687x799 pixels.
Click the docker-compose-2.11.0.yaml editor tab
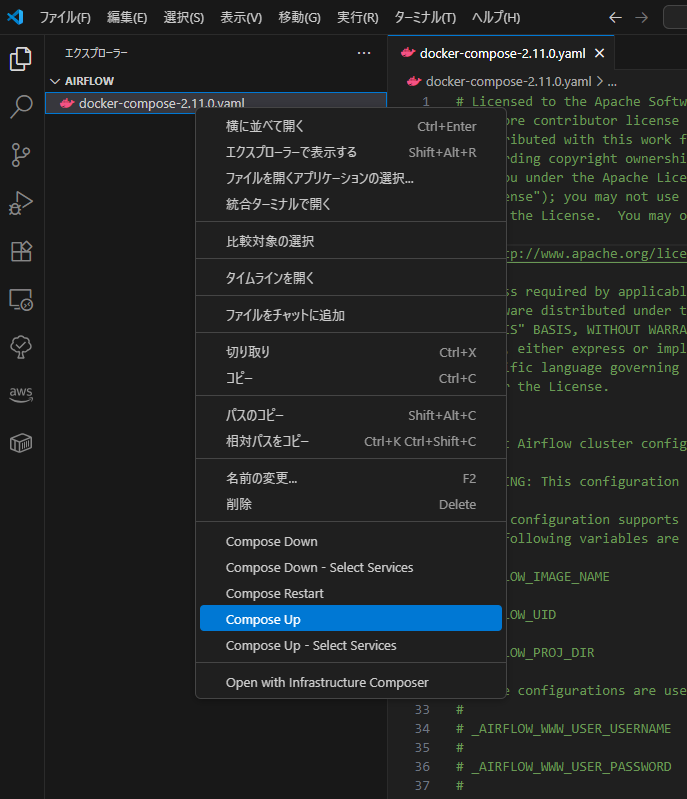[x=501, y=53]
